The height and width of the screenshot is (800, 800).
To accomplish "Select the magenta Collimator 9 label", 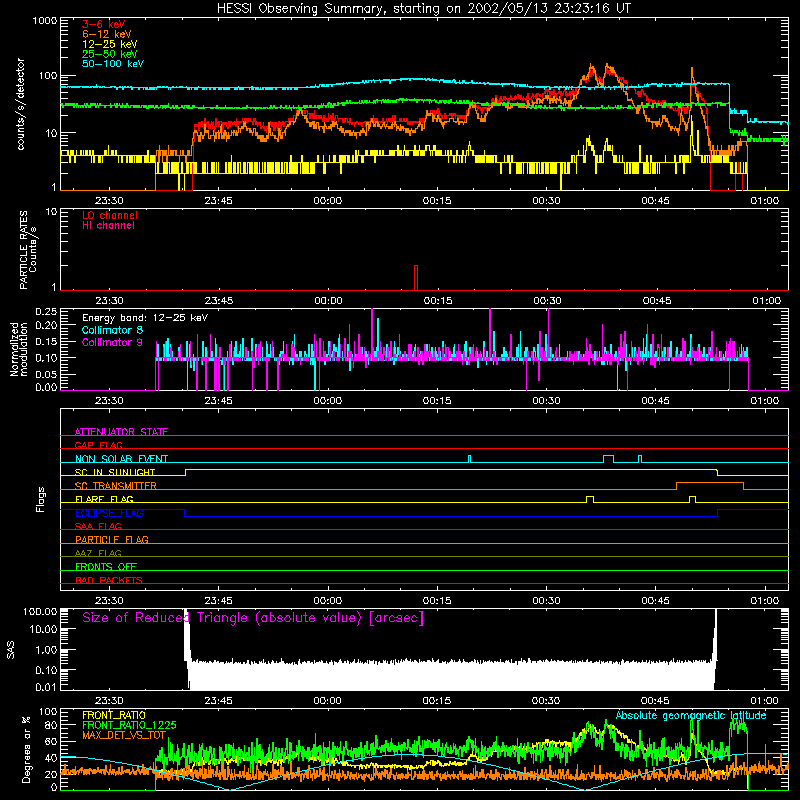I will point(112,342).
